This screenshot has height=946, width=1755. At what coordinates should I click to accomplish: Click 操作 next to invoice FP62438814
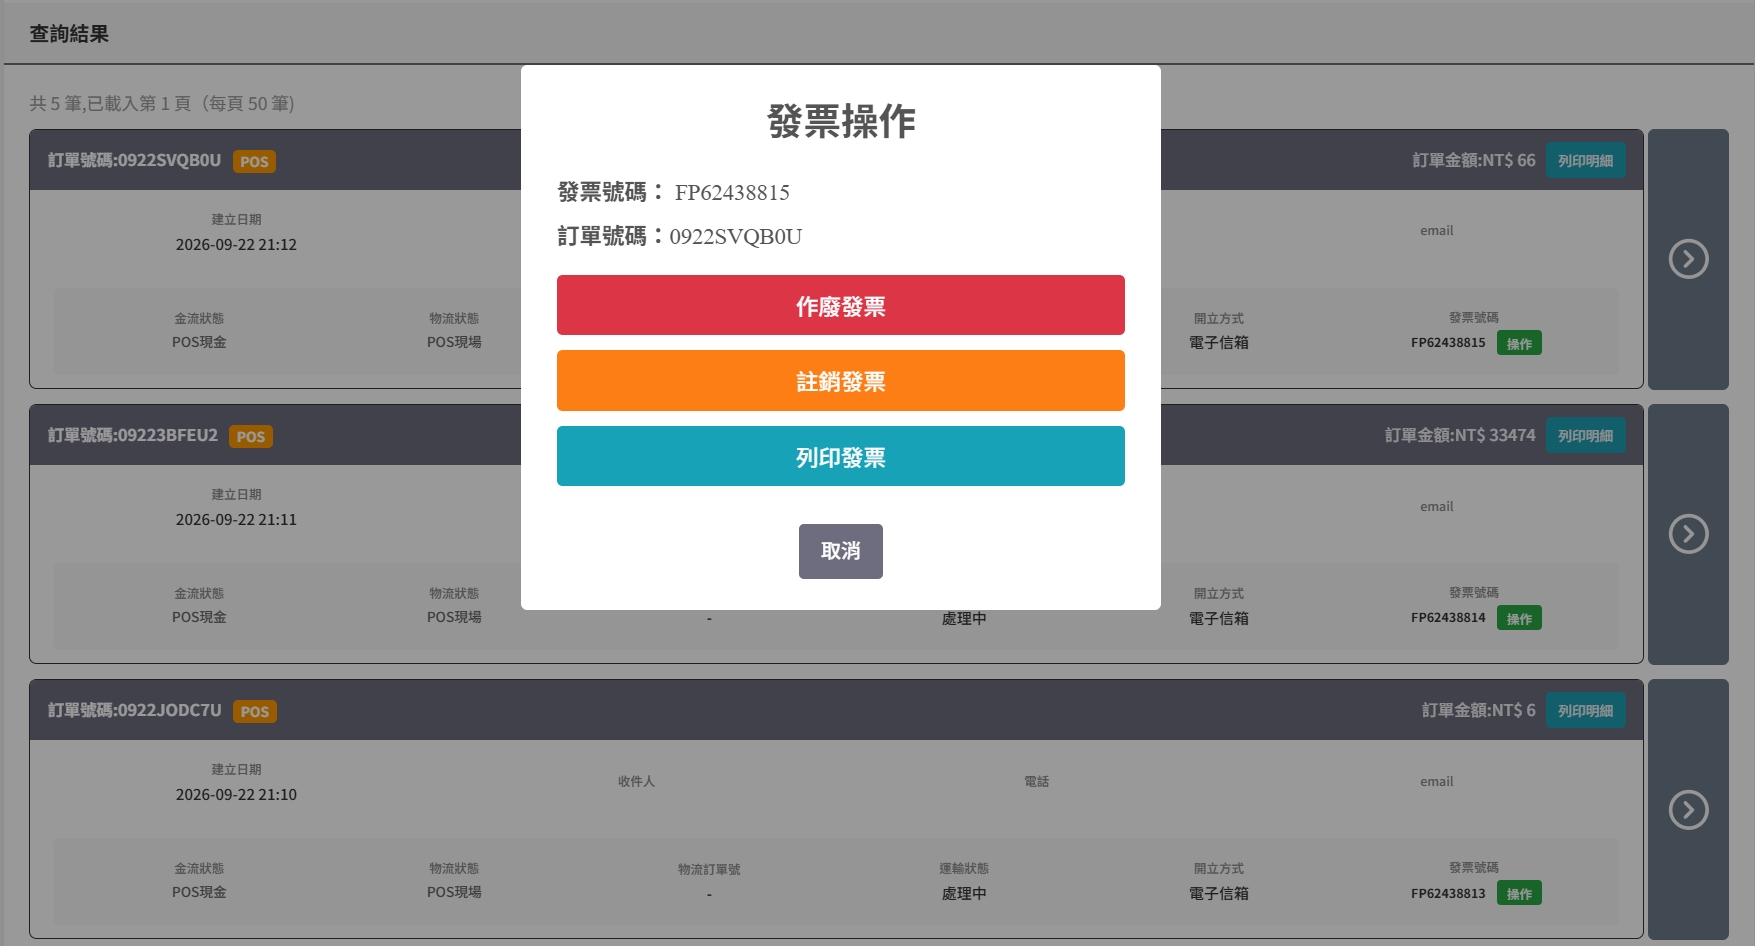pyautogui.click(x=1519, y=618)
